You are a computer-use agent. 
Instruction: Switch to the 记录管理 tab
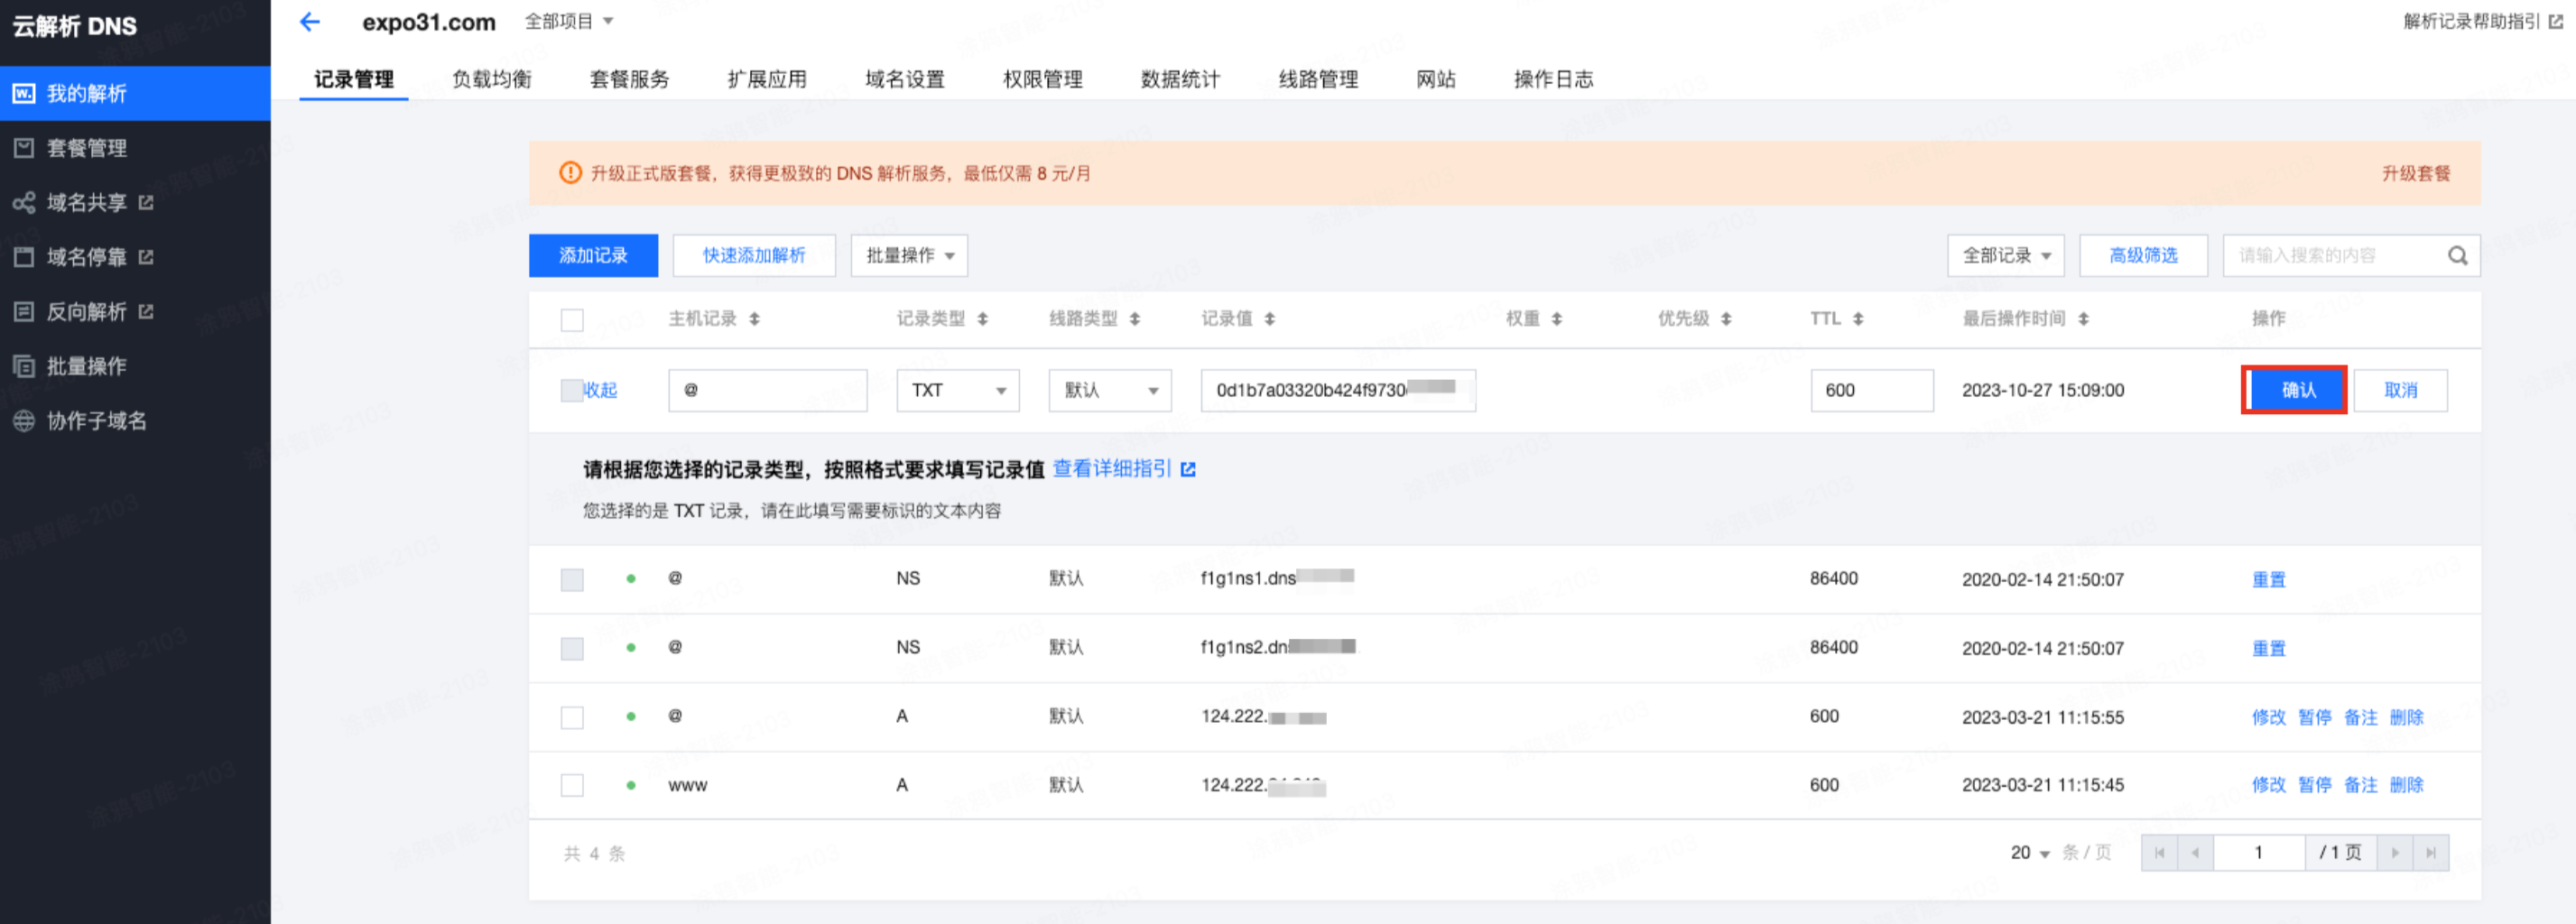pos(354,79)
